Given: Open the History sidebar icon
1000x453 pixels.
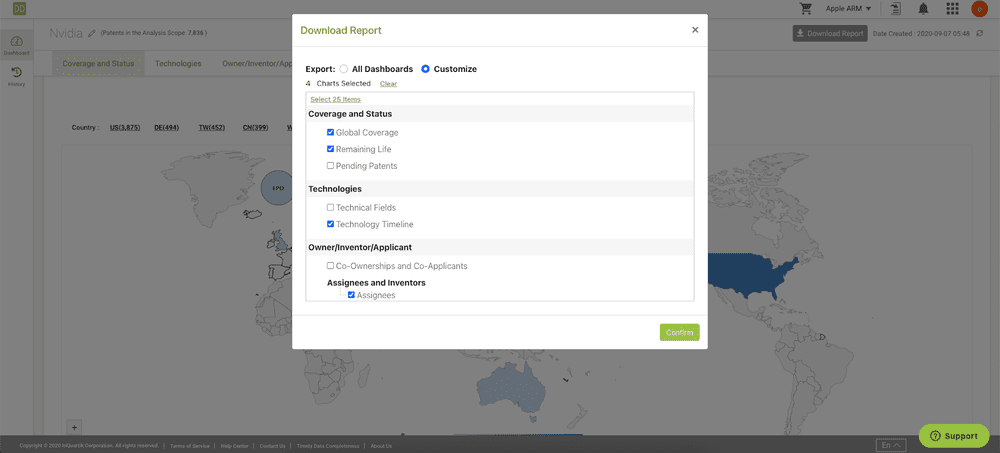Looking at the screenshot, I should pyautogui.click(x=17, y=77).
